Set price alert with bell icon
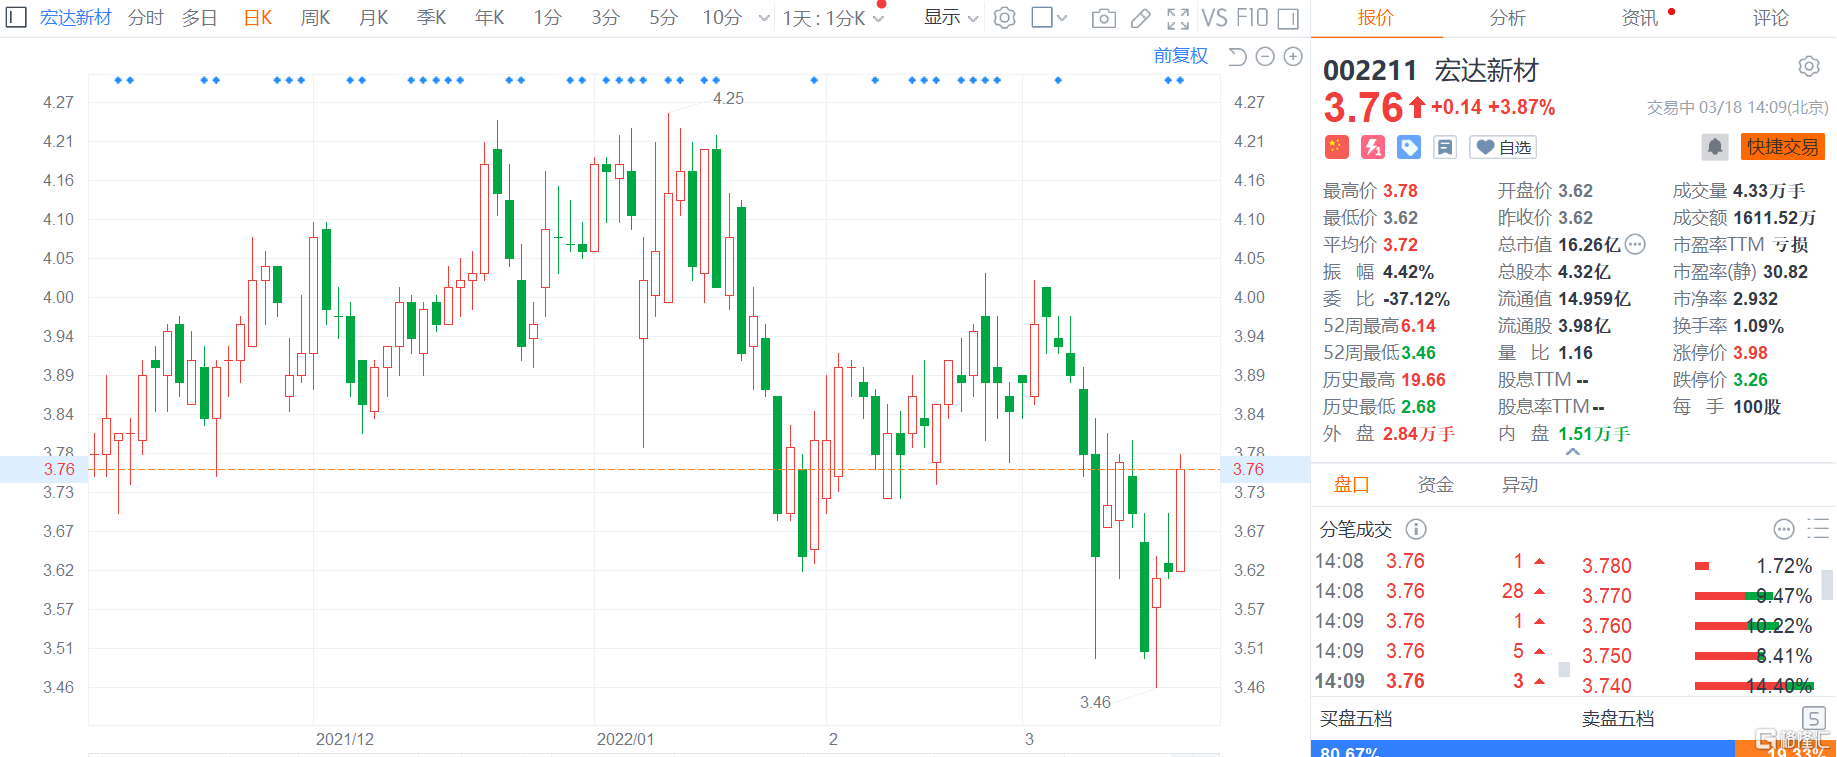 tap(1714, 147)
